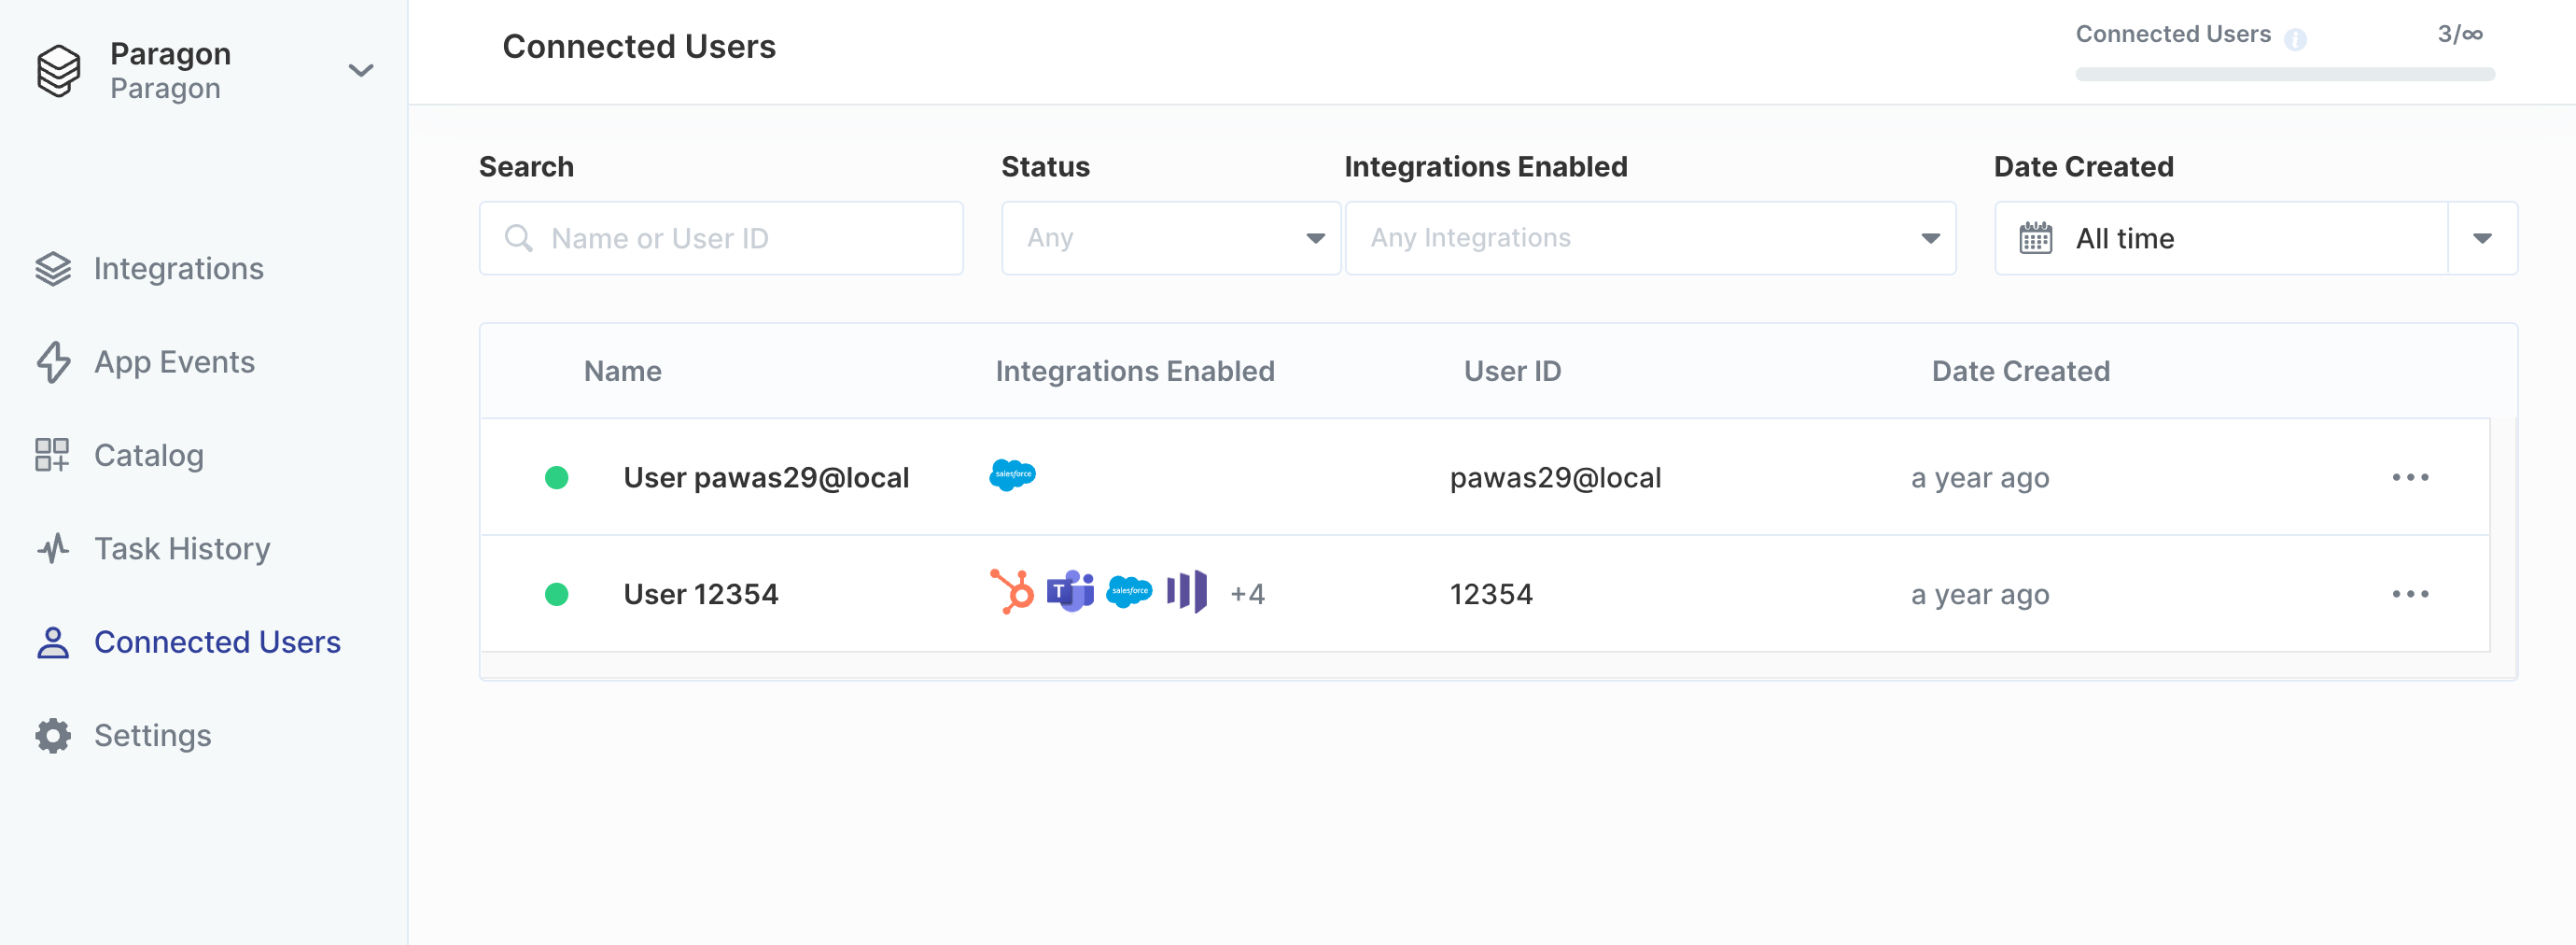Open the User pawas29@local row

coord(1485,477)
